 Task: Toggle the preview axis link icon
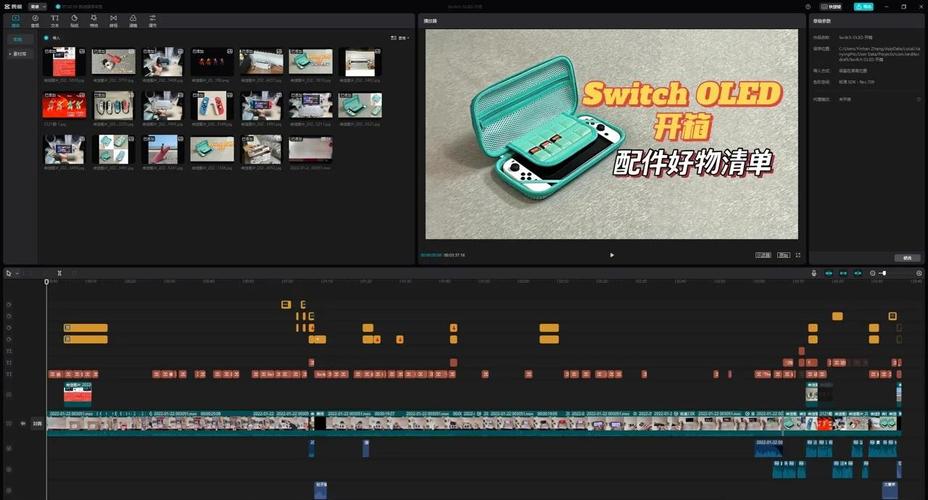point(857,273)
